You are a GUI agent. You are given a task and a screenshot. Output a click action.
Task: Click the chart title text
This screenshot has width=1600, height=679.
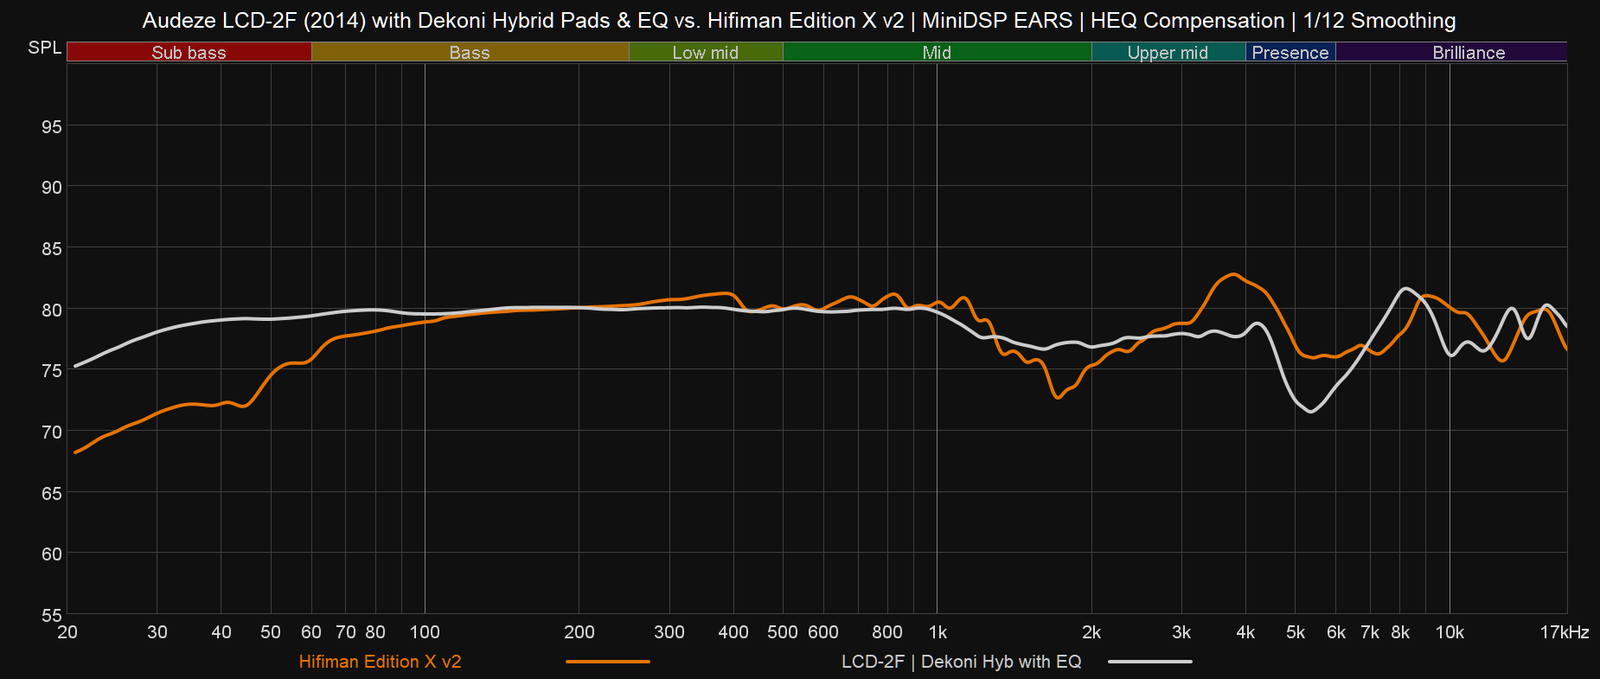799,20
